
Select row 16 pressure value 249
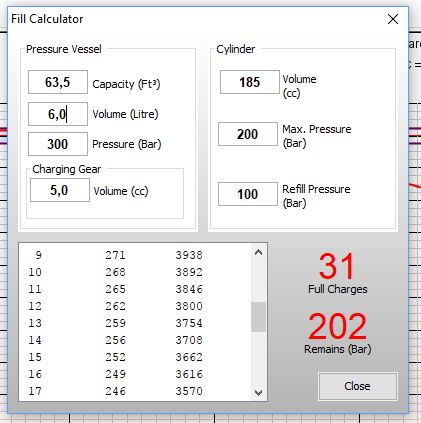coord(115,374)
